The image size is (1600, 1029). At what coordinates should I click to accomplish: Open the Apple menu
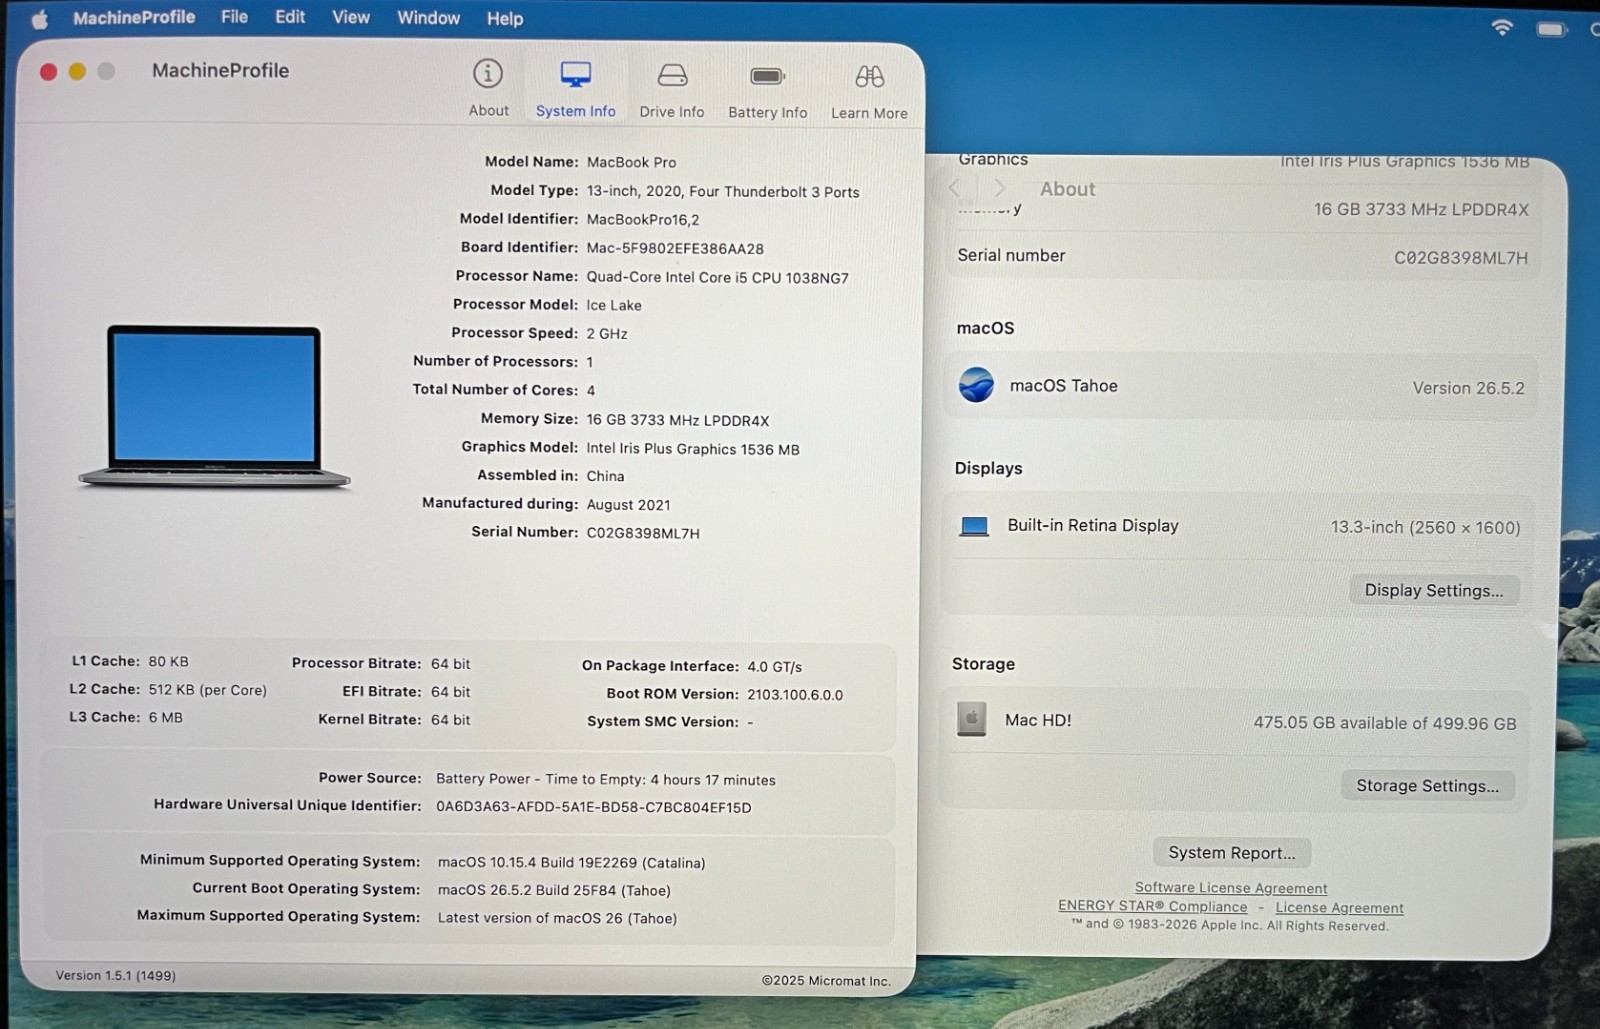pos(39,19)
